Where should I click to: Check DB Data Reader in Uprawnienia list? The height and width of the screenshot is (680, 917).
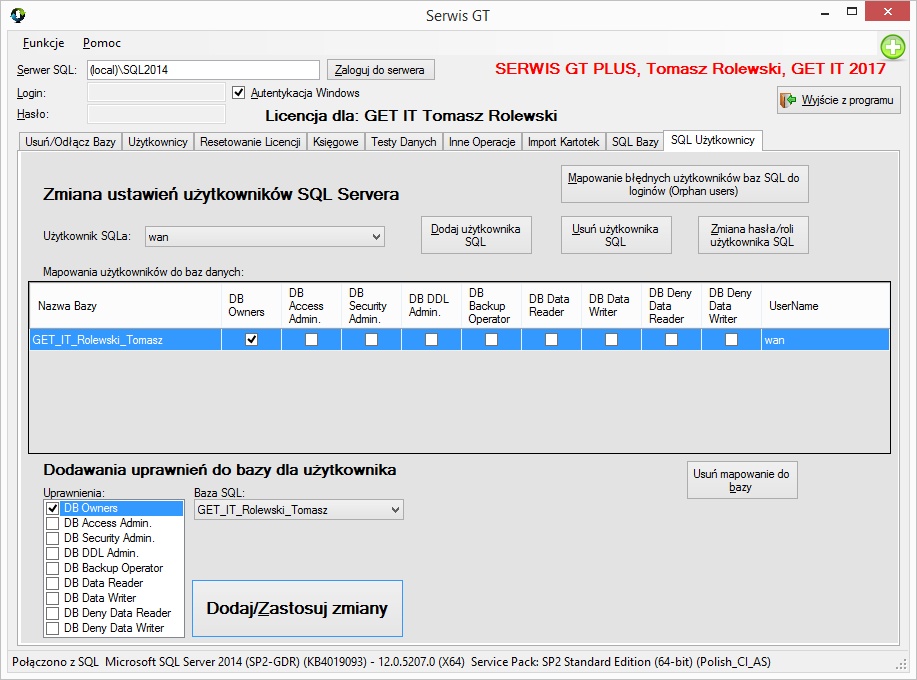click(52, 583)
